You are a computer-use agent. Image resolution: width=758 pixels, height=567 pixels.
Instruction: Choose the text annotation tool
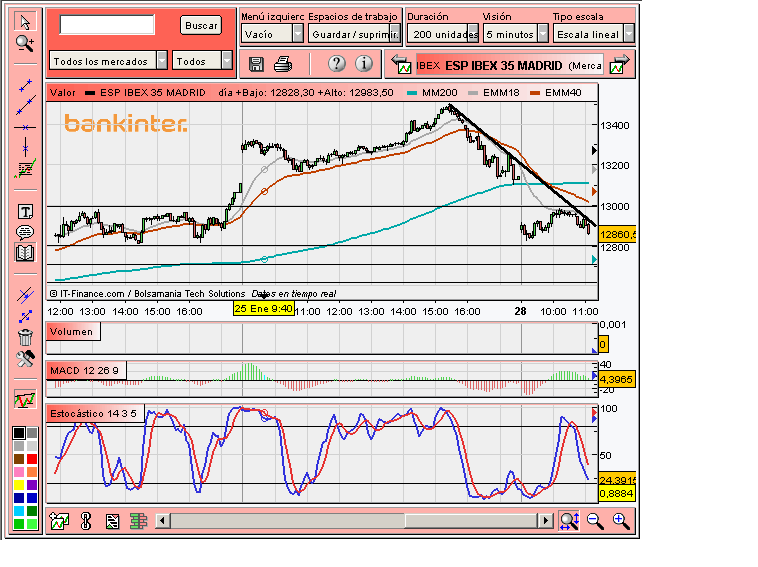(25, 211)
